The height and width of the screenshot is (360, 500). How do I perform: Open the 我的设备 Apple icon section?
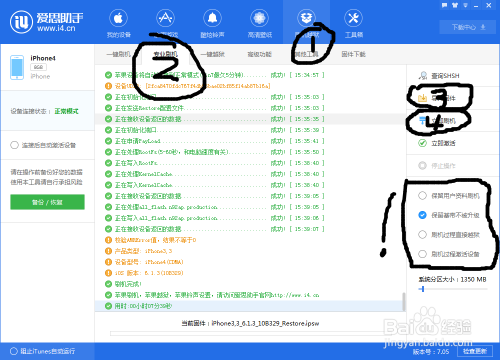click(118, 18)
